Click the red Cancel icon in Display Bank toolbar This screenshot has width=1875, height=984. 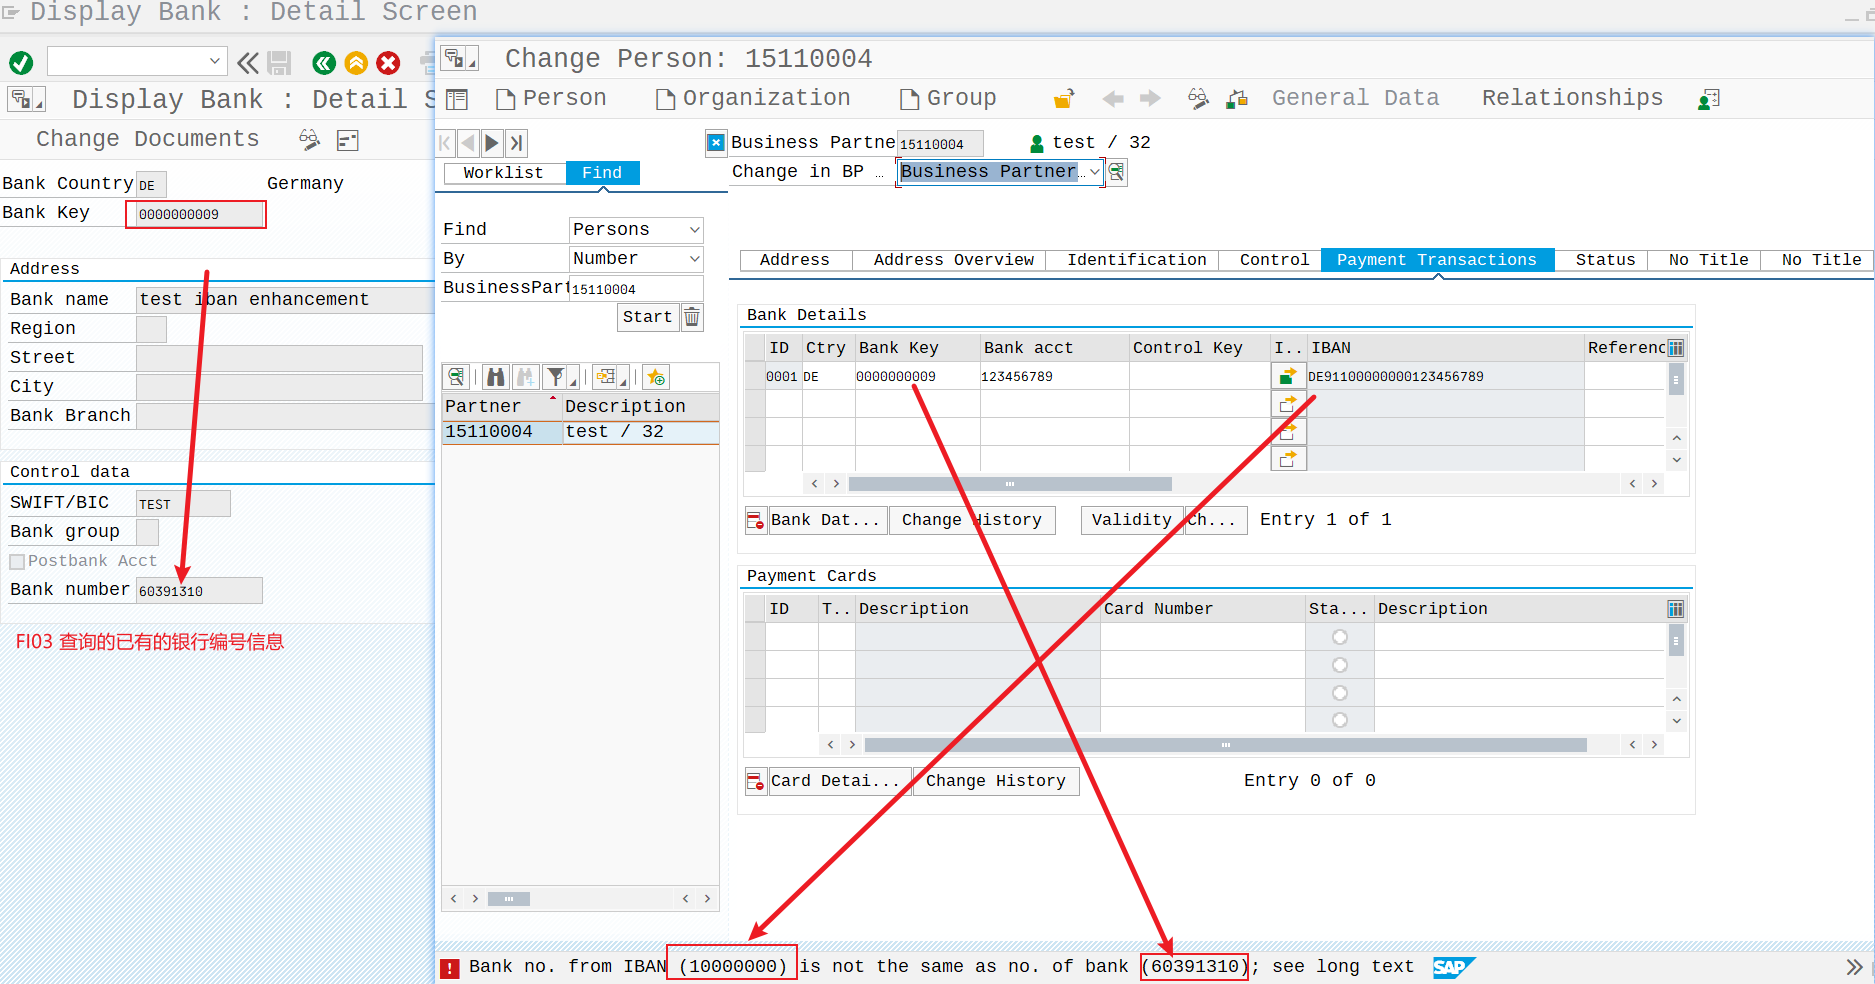(388, 63)
